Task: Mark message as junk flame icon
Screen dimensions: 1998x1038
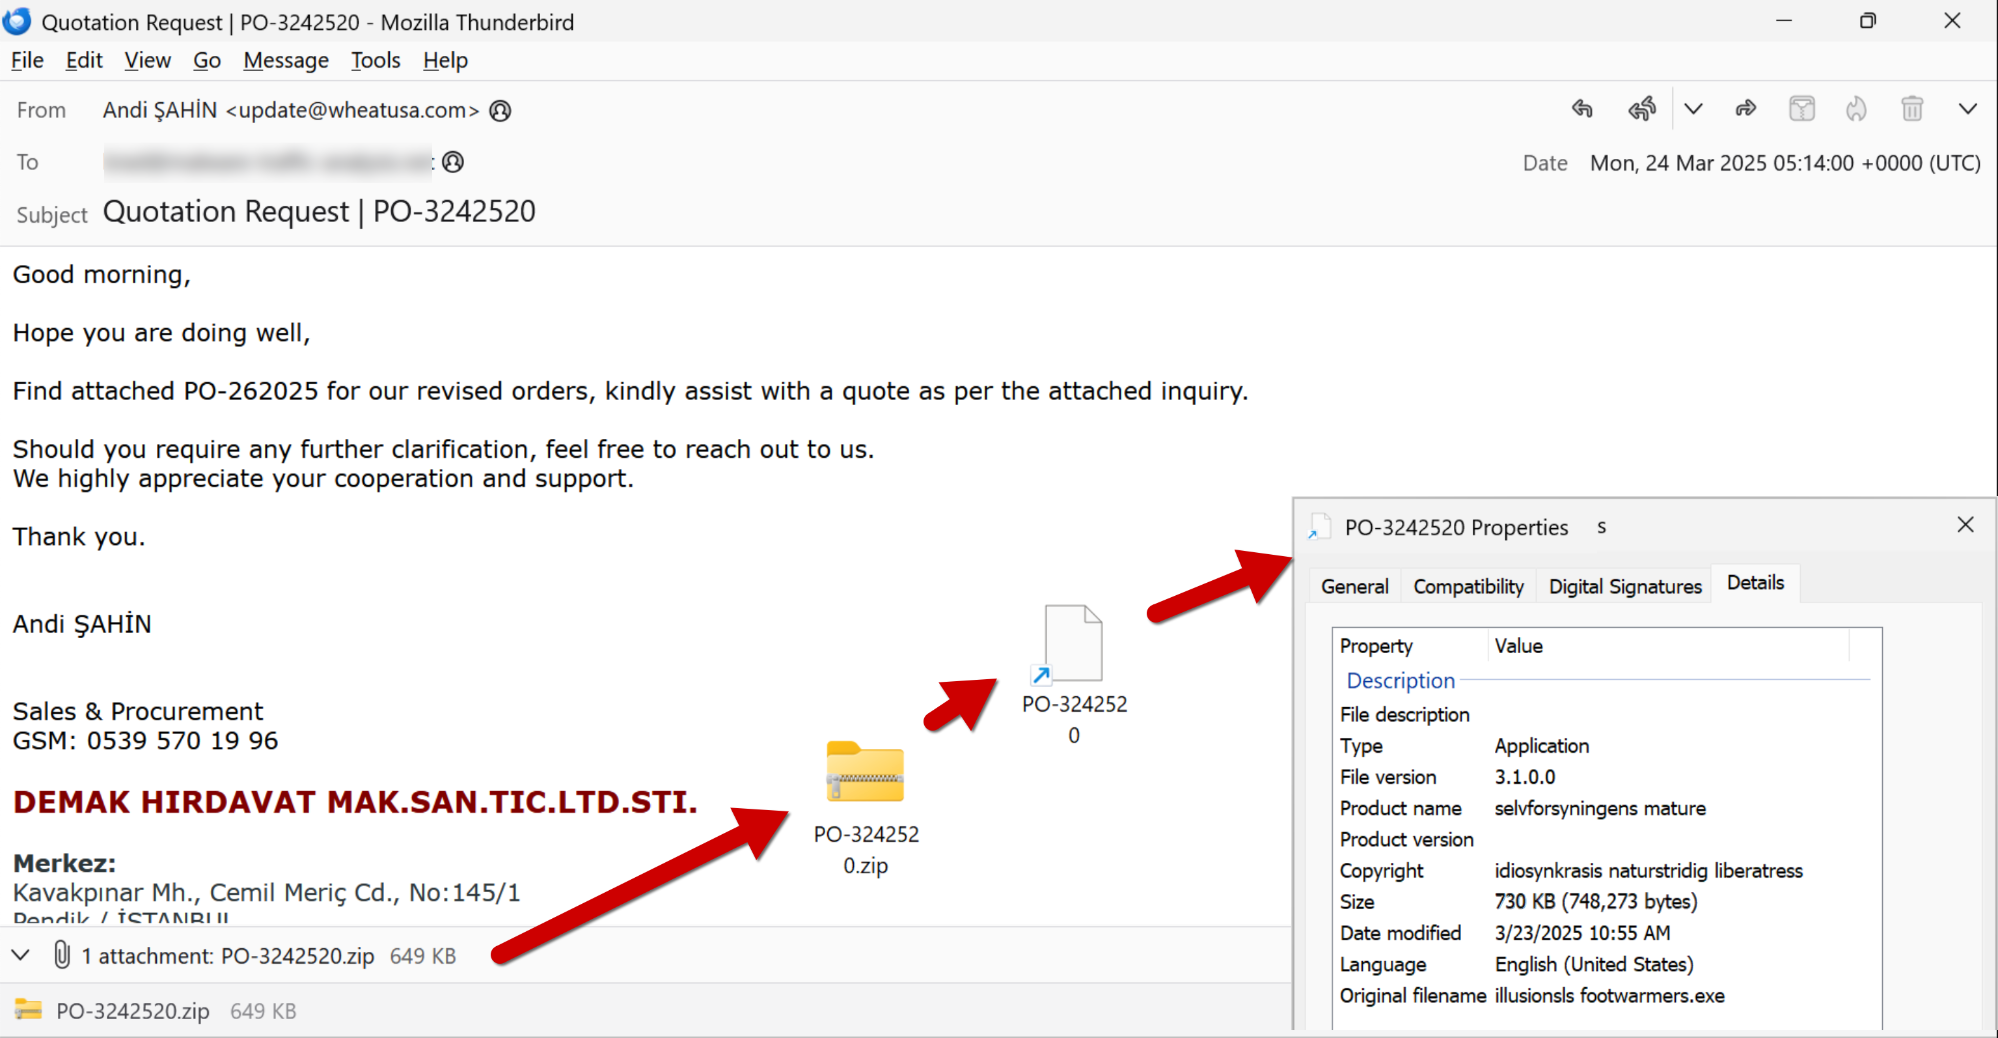Action: click(x=1856, y=109)
